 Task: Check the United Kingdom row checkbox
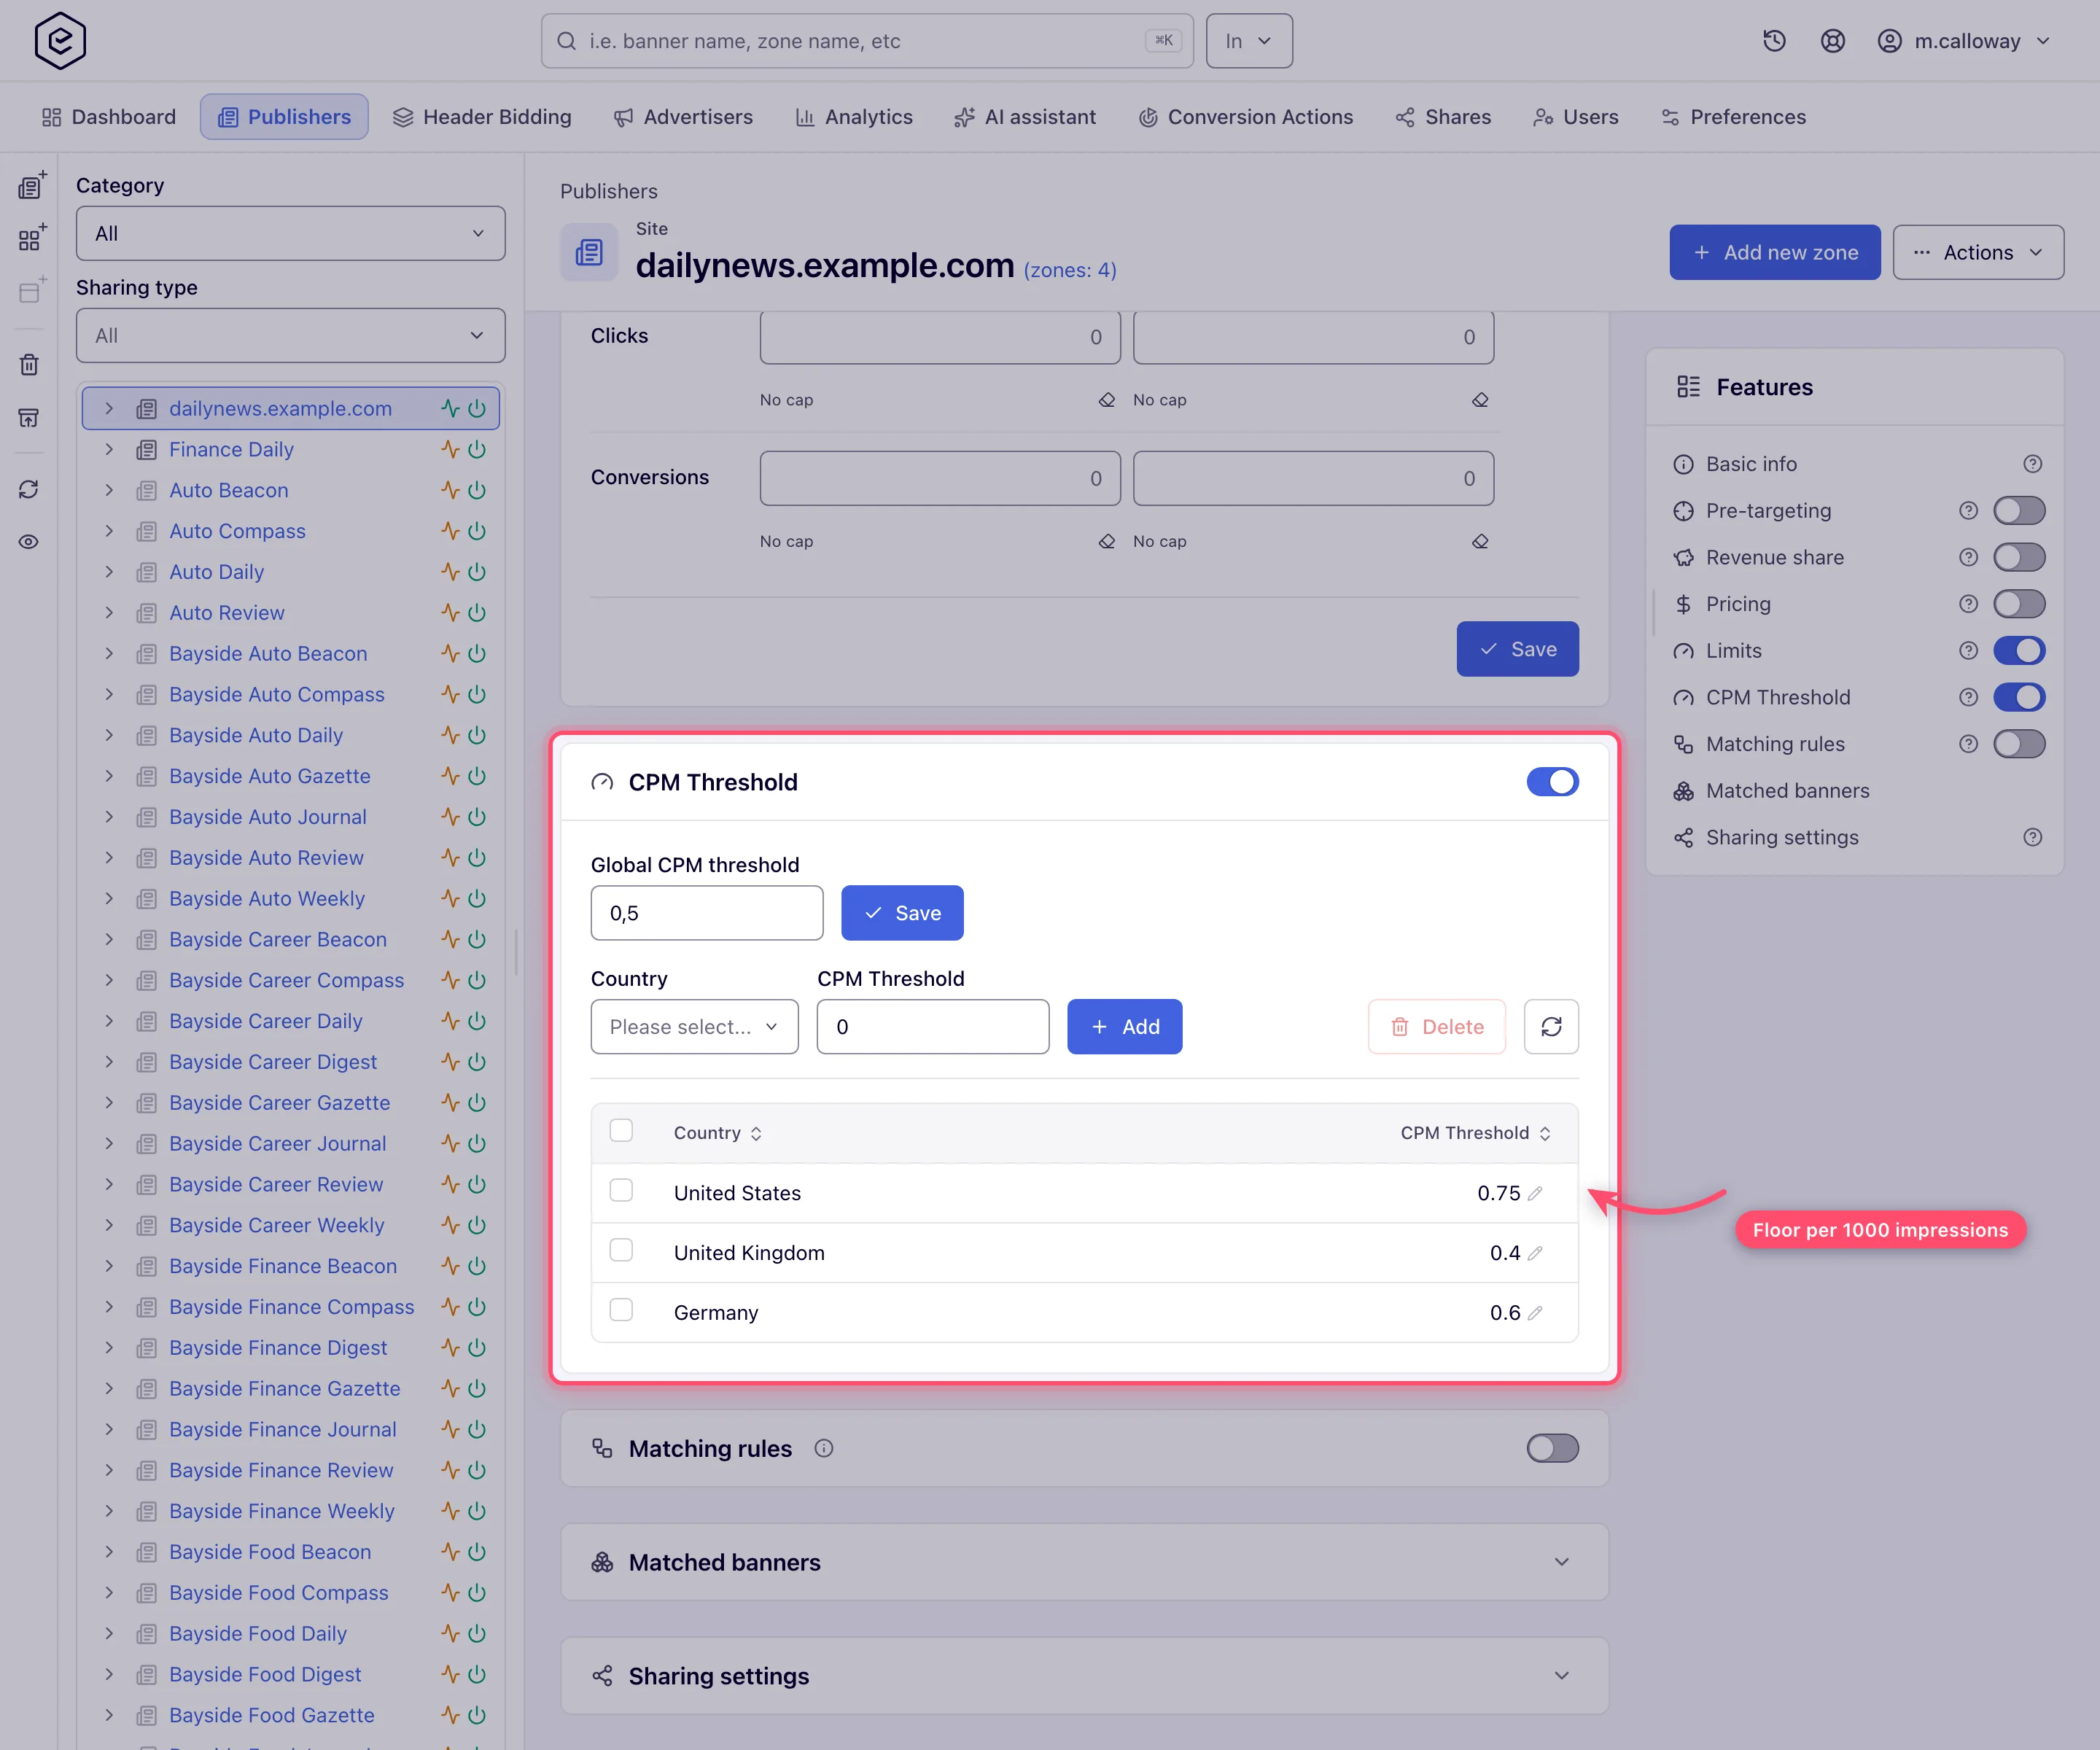[x=621, y=1251]
